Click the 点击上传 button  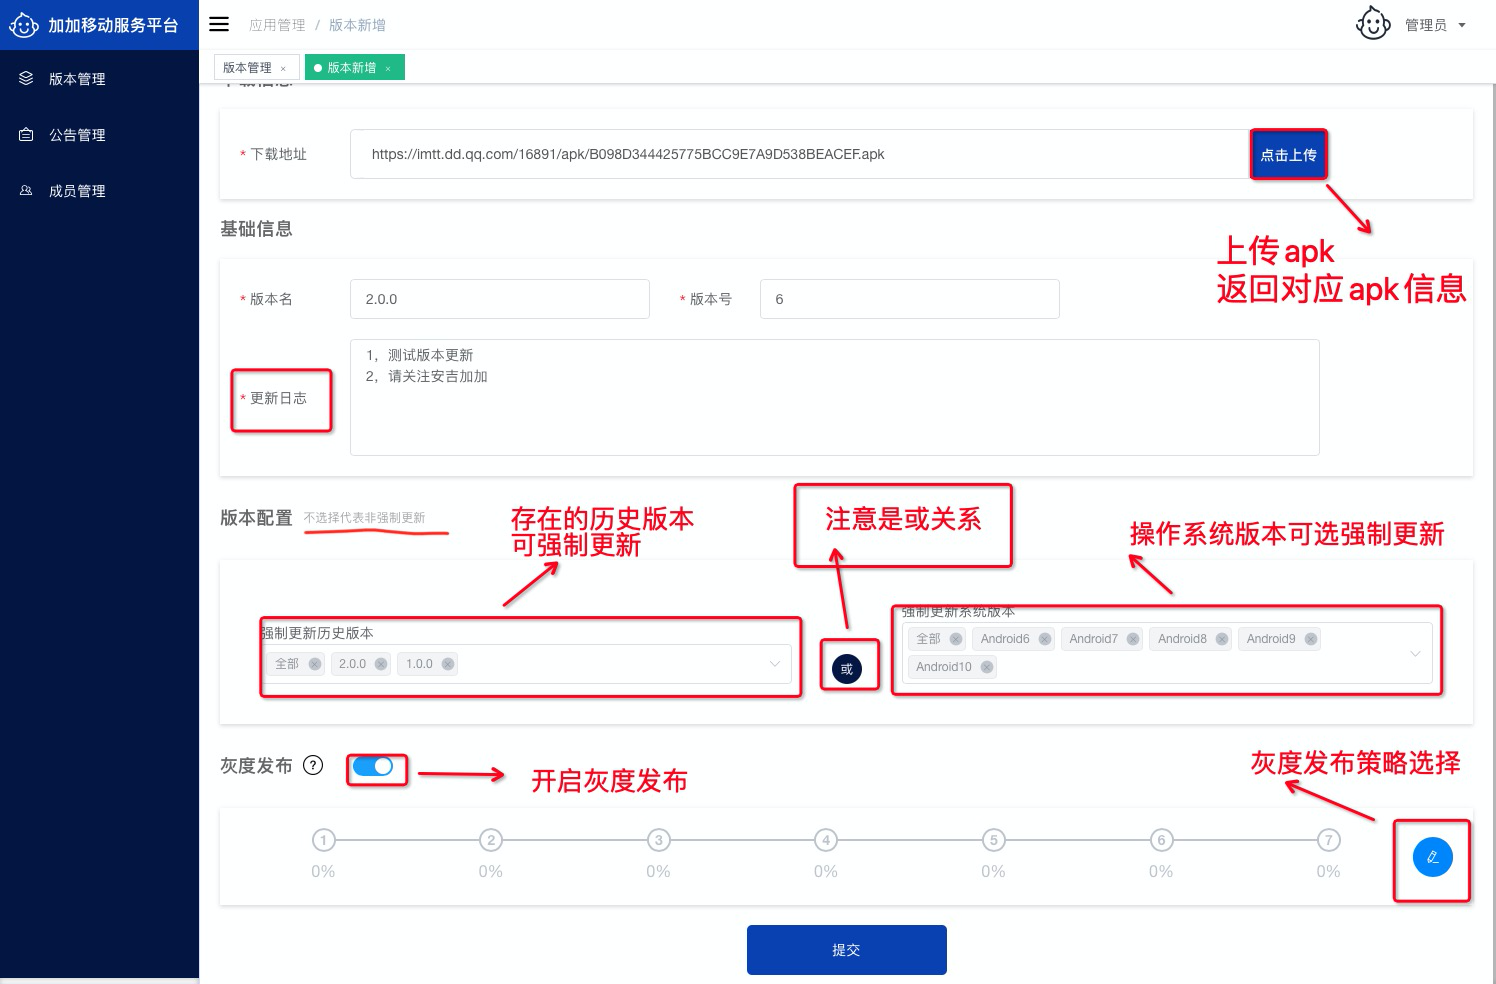coord(1288,155)
